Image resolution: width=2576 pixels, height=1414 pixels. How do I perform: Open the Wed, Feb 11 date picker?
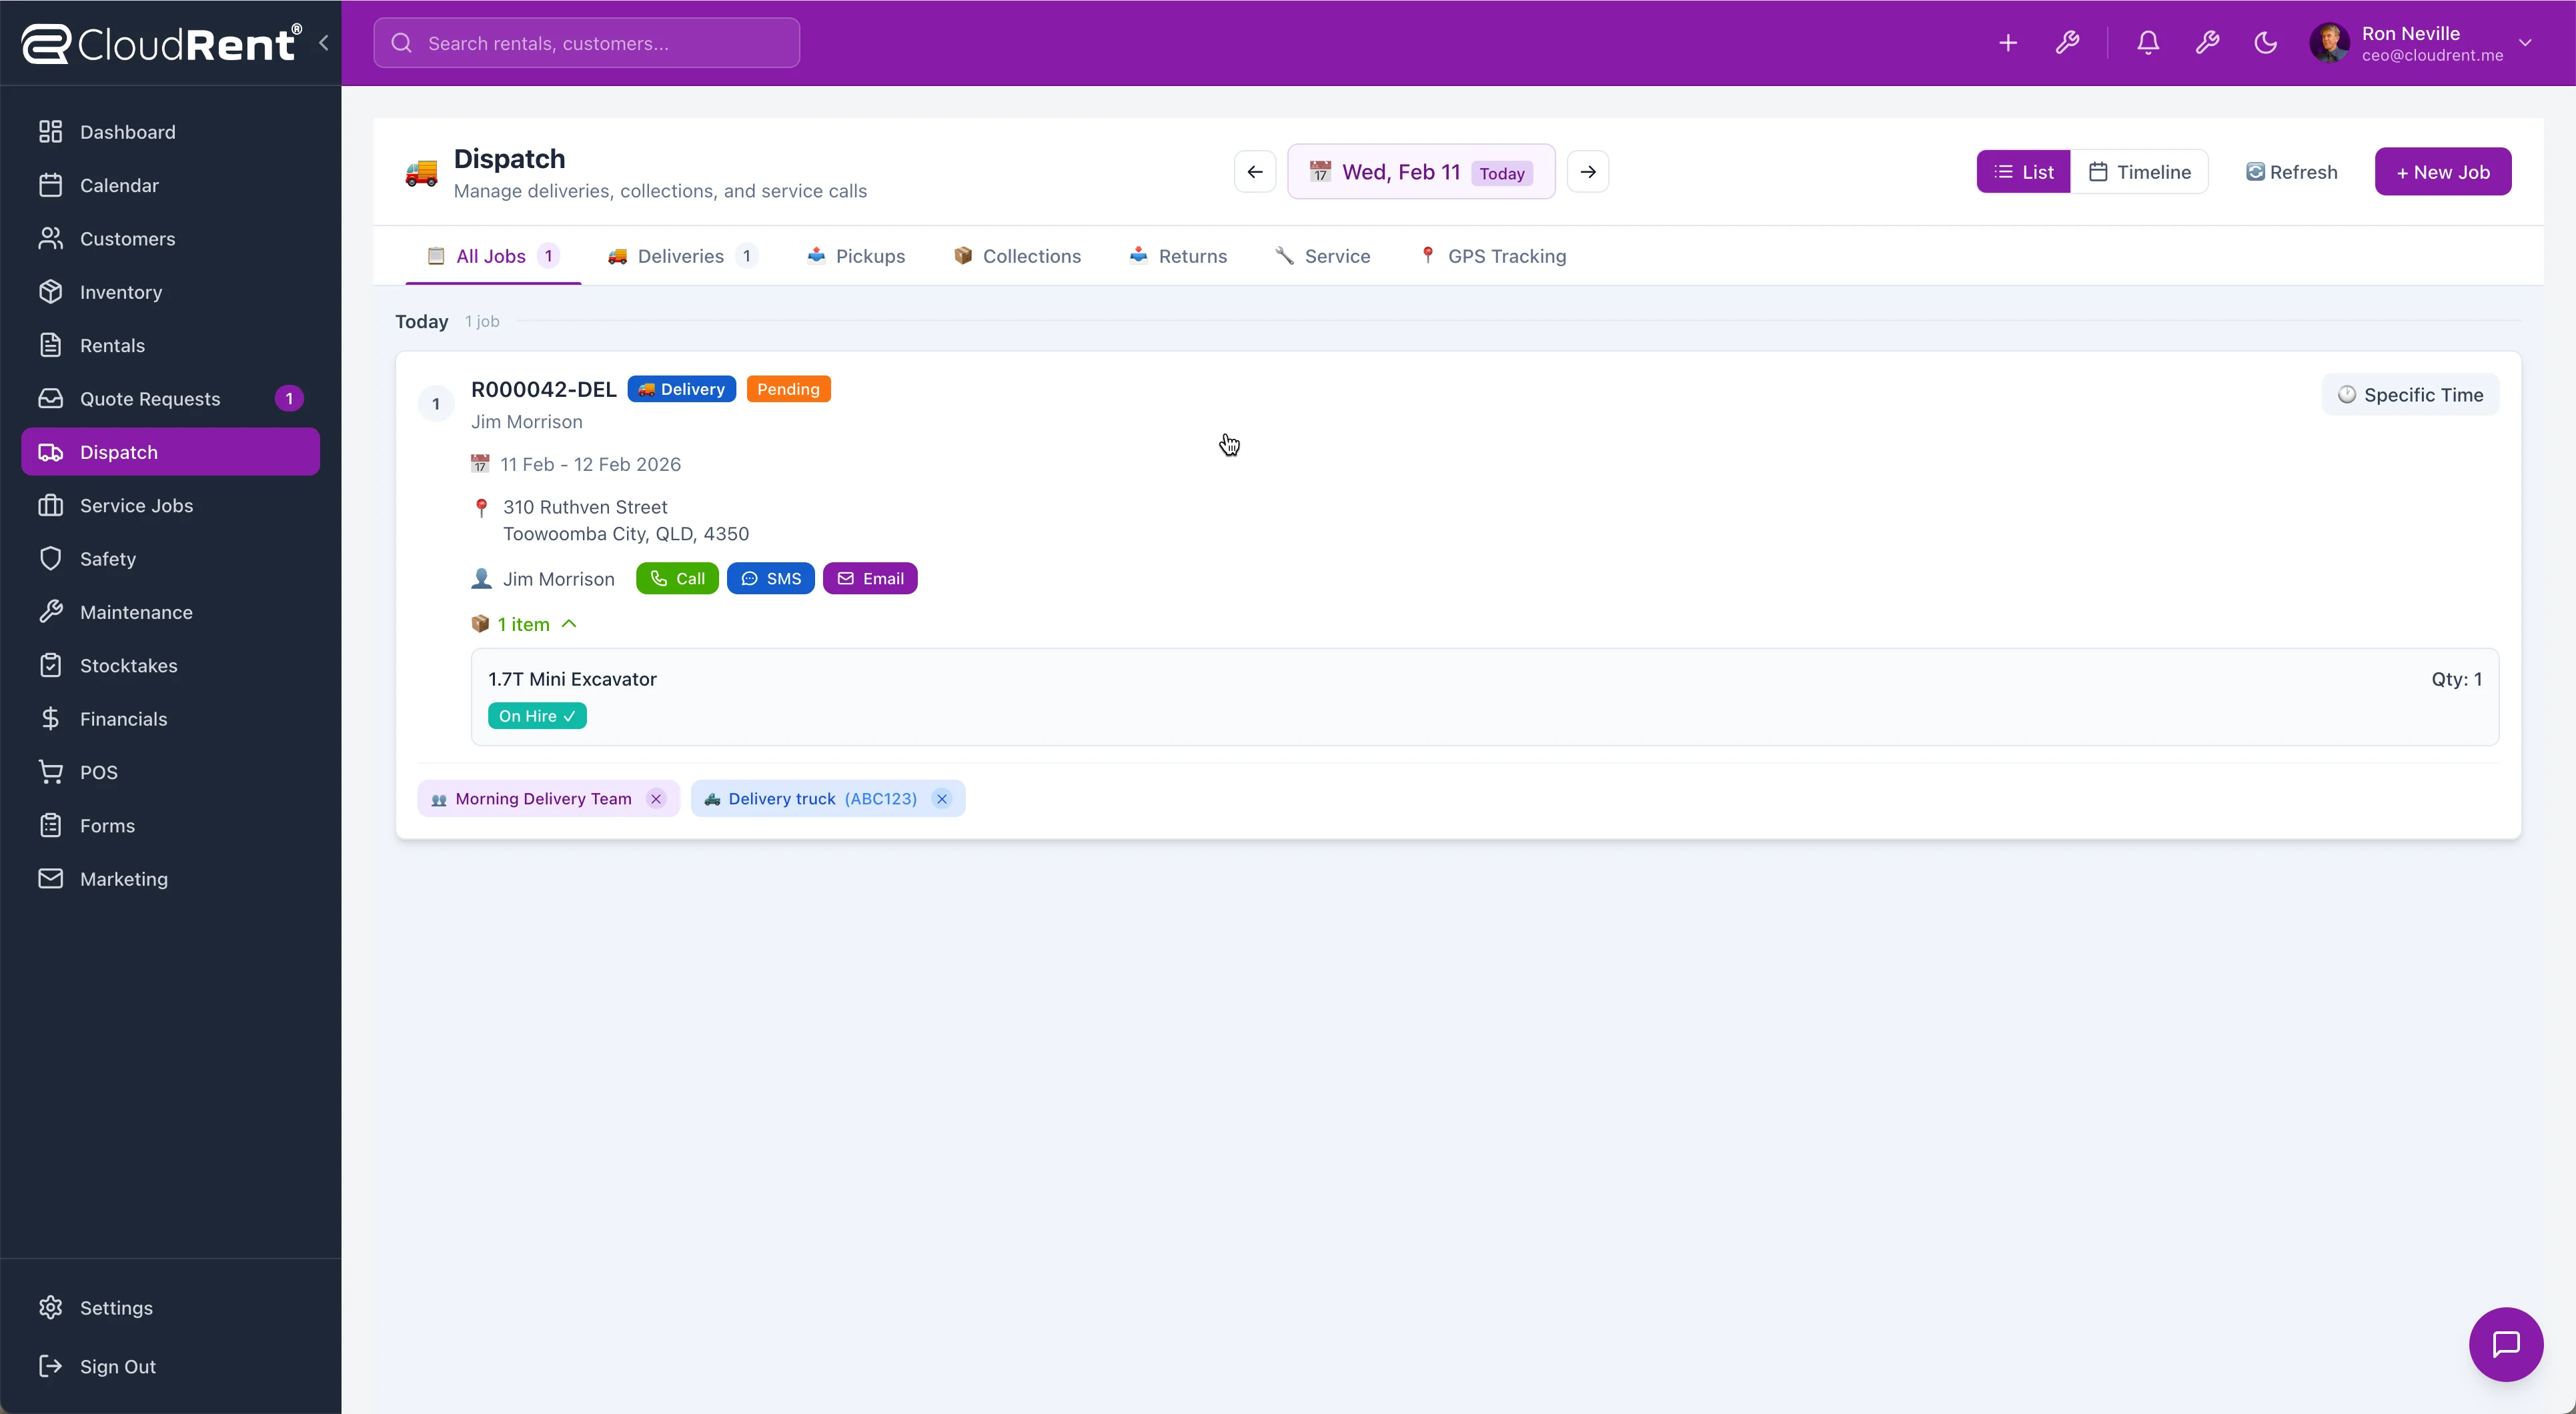(x=1421, y=171)
